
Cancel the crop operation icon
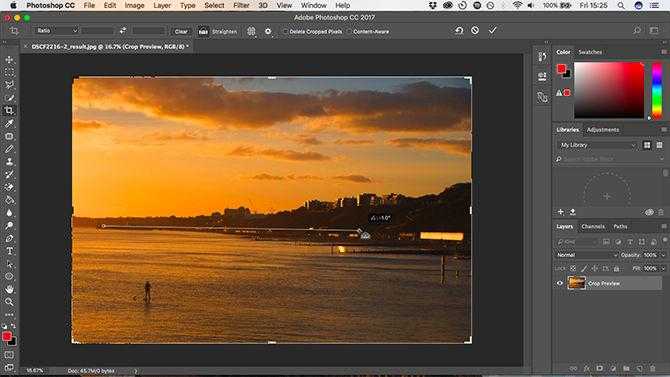pyautogui.click(x=475, y=30)
